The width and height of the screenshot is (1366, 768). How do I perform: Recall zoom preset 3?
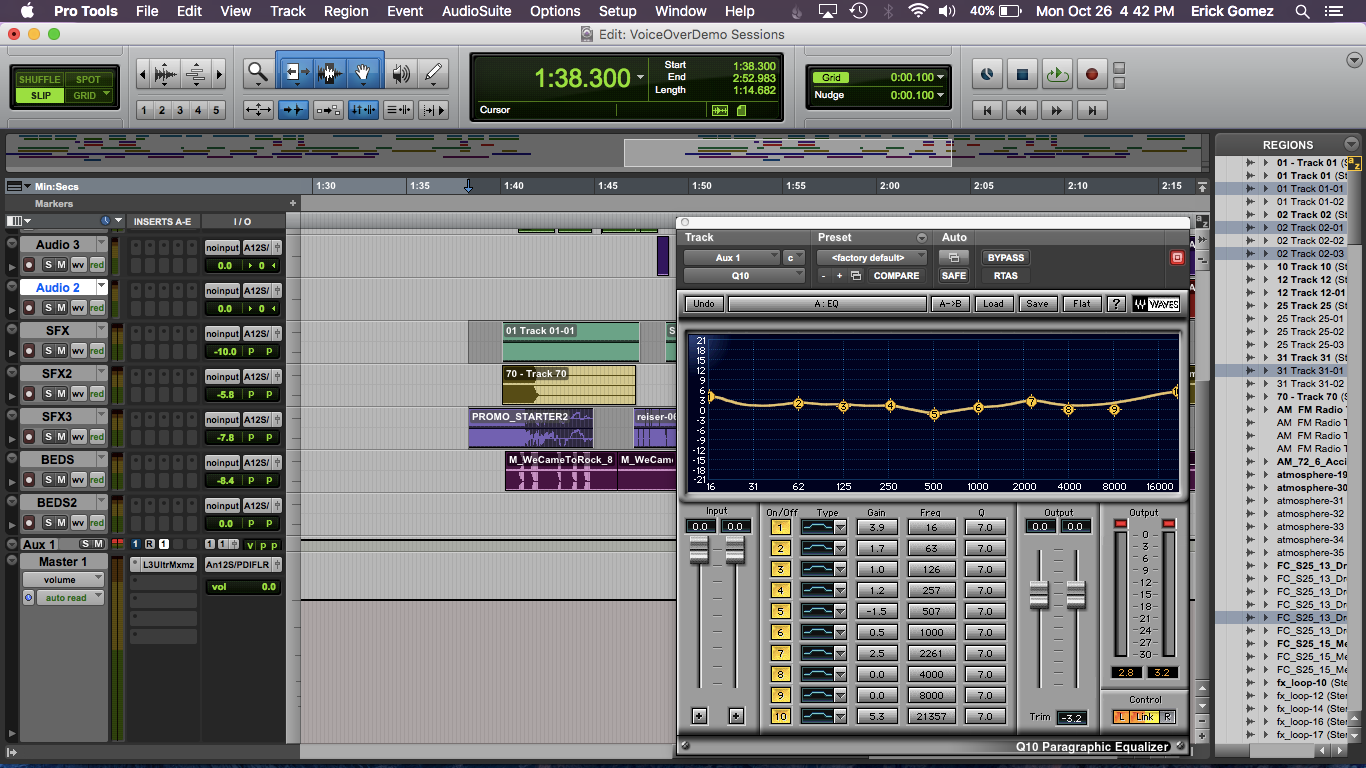click(180, 110)
